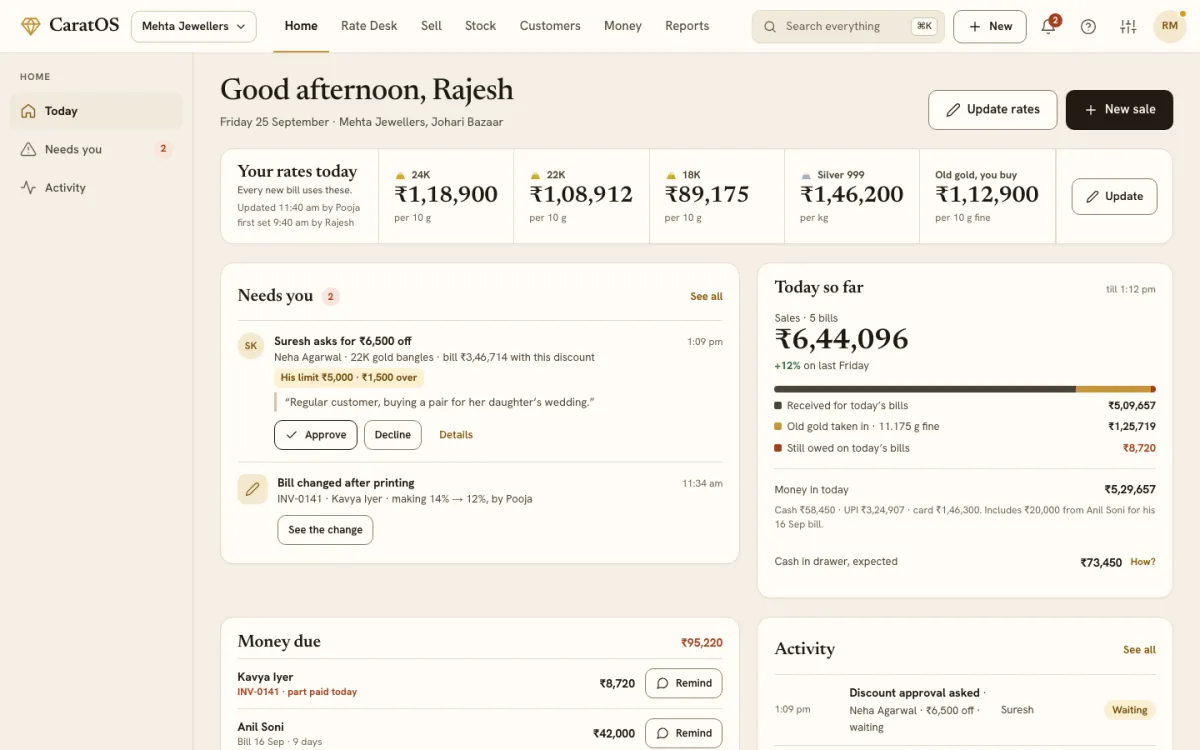Expand the Mehta Jewellers store switcher

tap(194, 26)
